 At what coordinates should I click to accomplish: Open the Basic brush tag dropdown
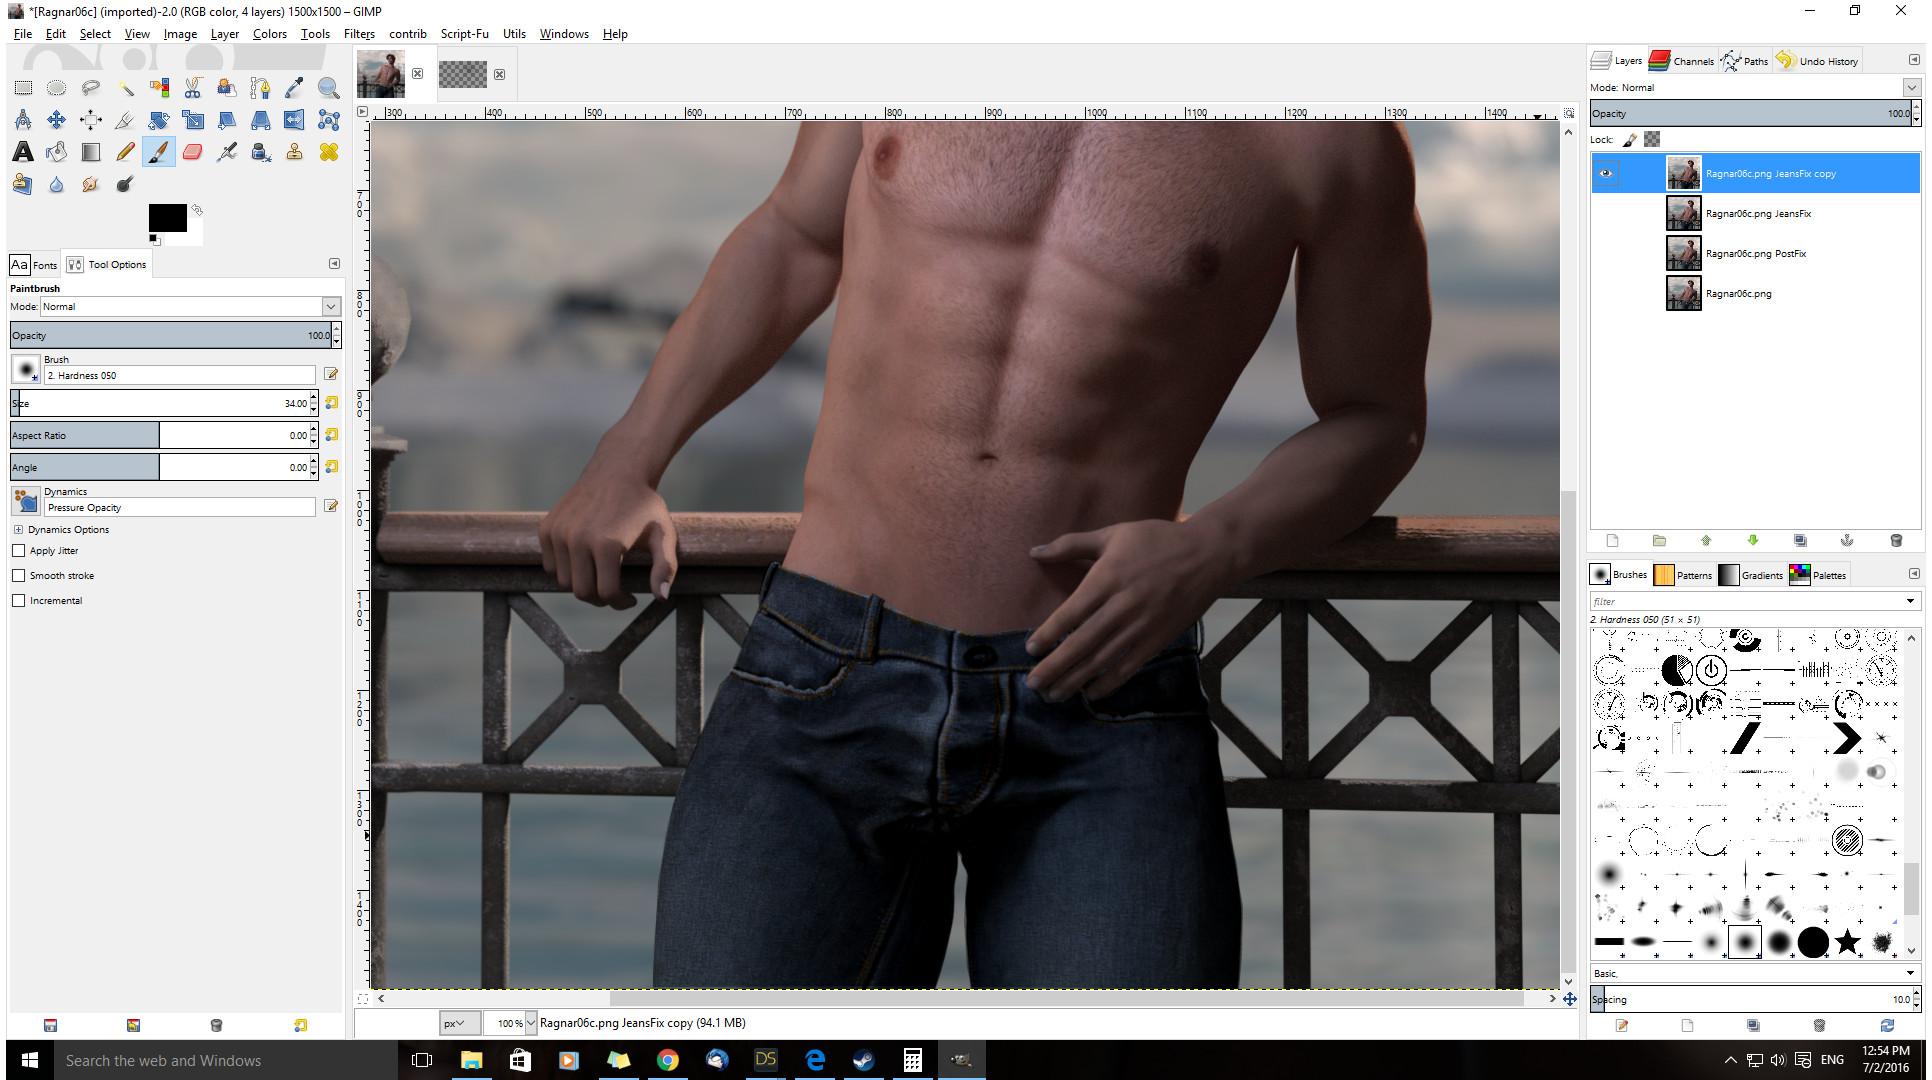1909,973
